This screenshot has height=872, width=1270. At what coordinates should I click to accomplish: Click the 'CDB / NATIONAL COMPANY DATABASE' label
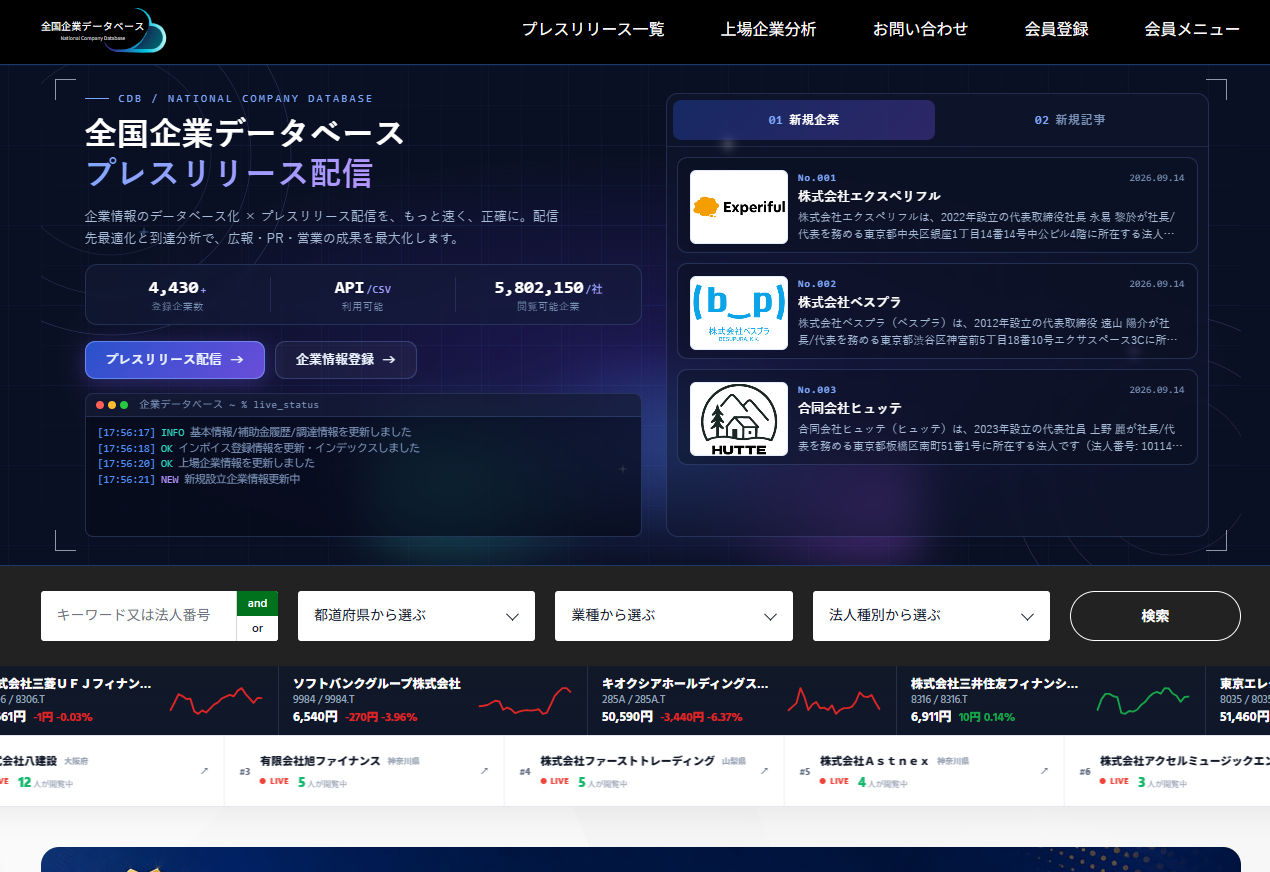point(245,99)
